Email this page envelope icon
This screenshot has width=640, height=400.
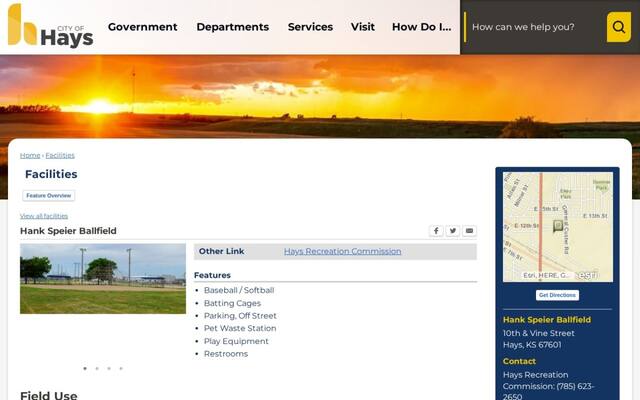coord(469,231)
